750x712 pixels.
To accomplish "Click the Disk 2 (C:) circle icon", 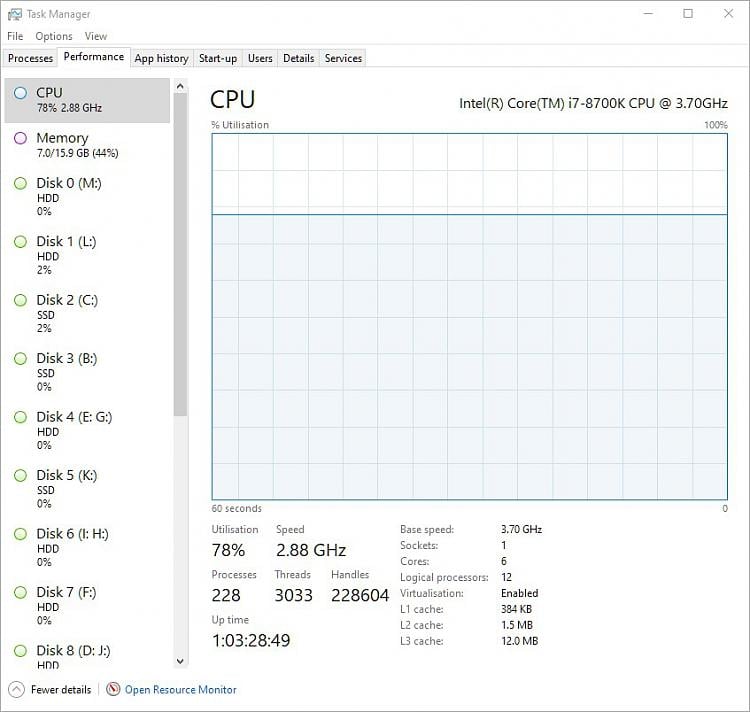I will (20, 300).
